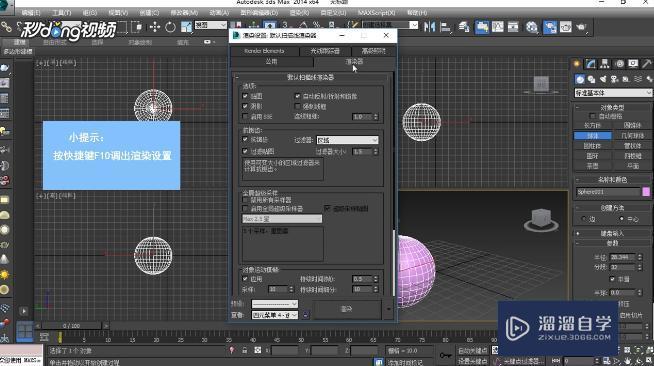
Task: Toggle the 阴影 shadows checkbox
Action: pyautogui.click(x=245, y=106)
